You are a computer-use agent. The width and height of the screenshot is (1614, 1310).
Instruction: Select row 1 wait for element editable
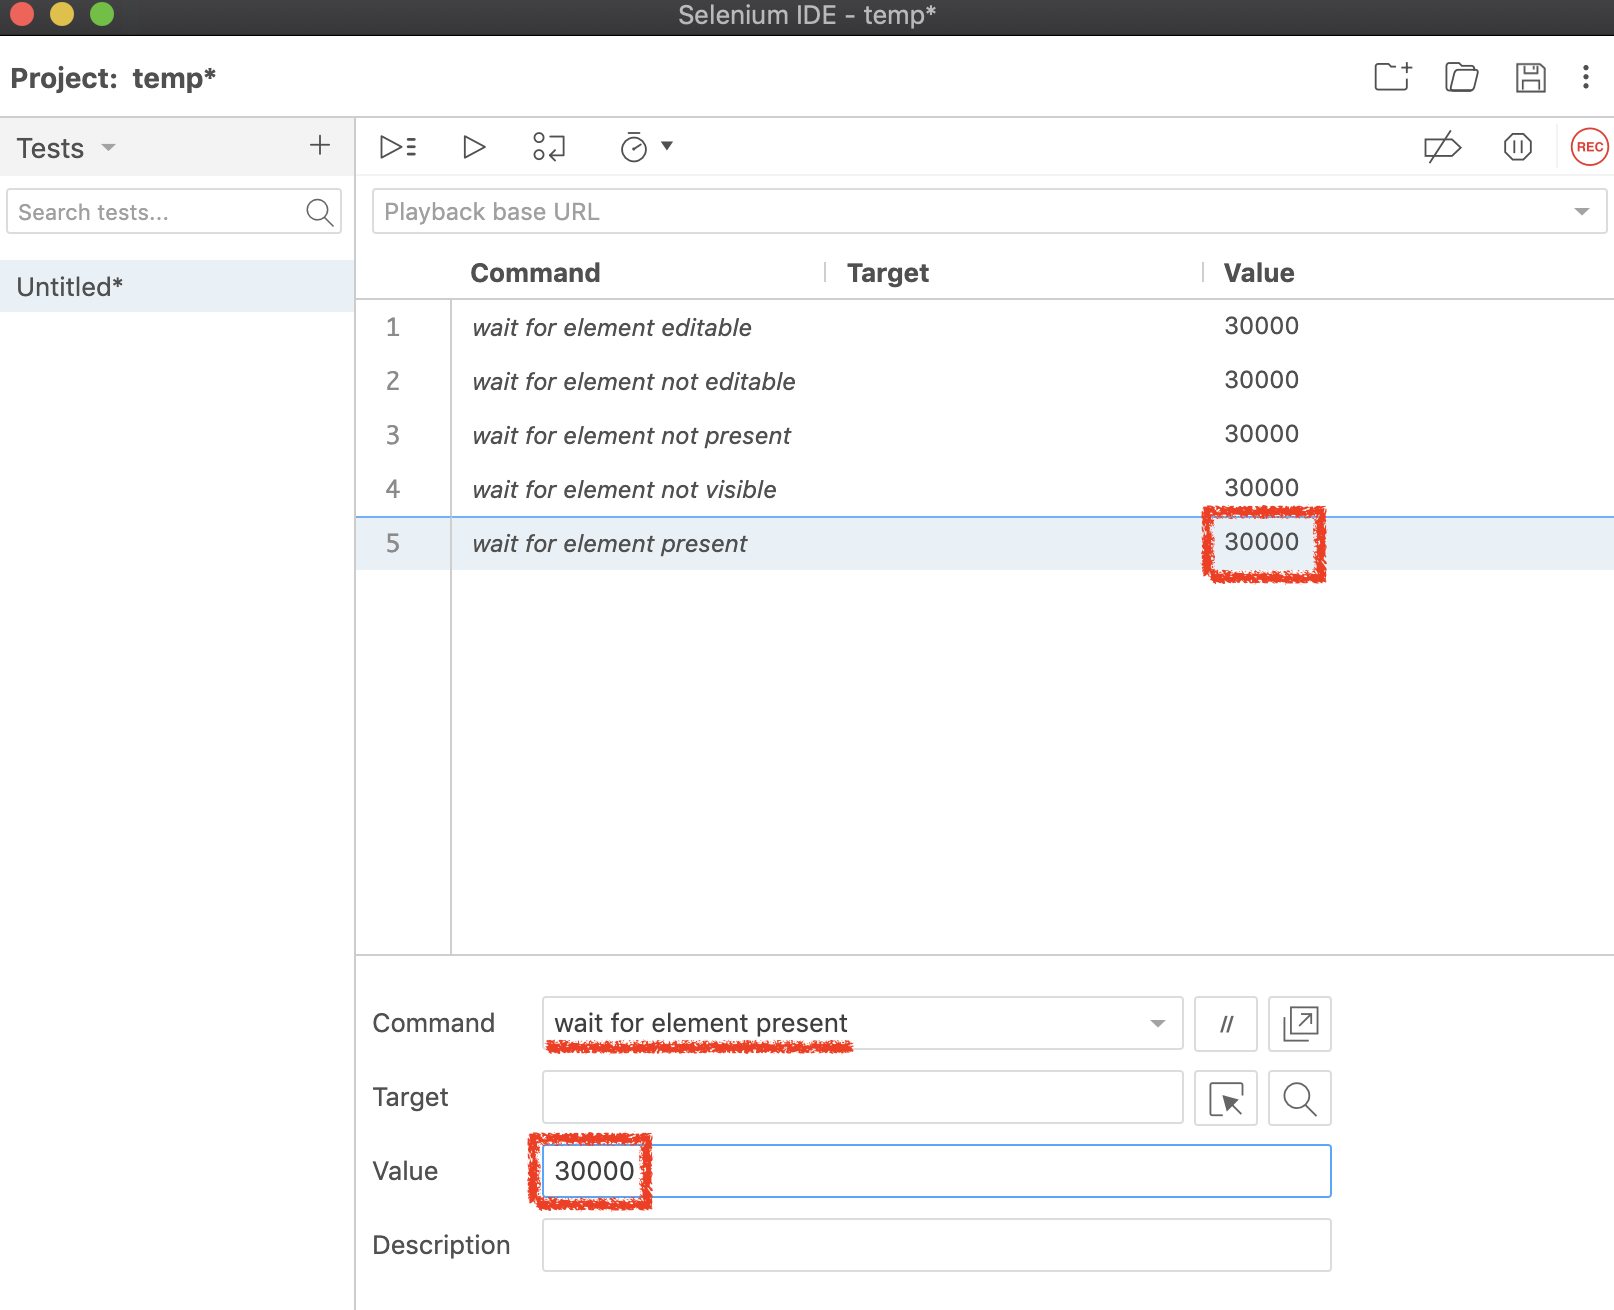click(x=985, y=327)
